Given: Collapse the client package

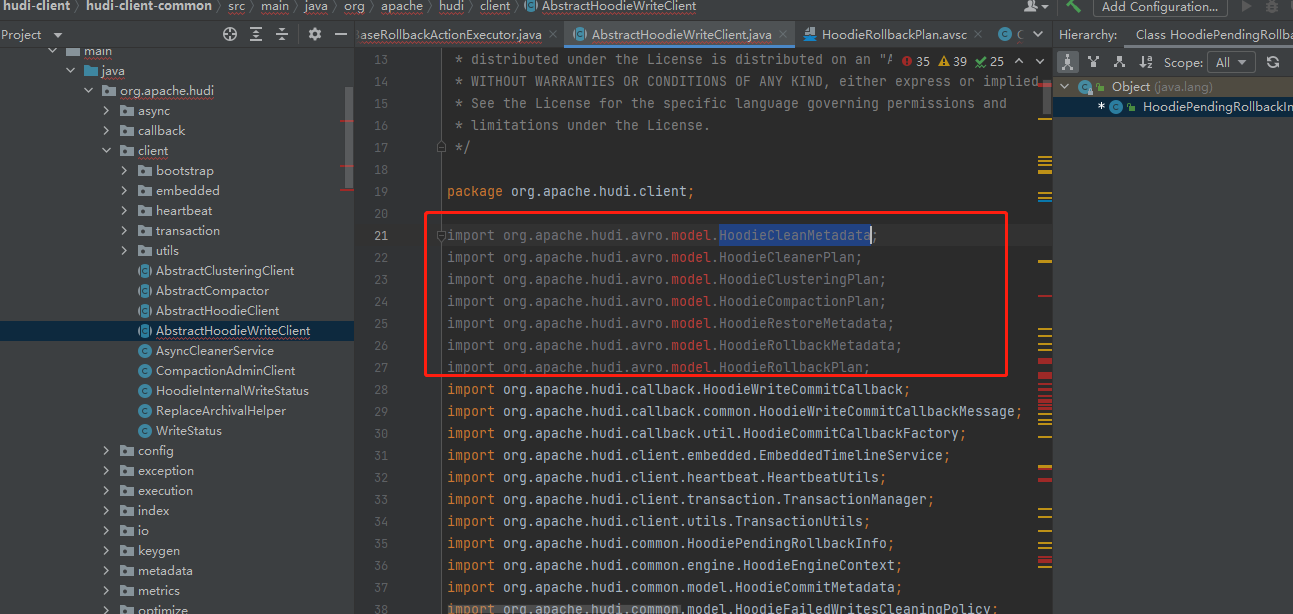Looking at the screenshot, I should click(x=107, y=151).
